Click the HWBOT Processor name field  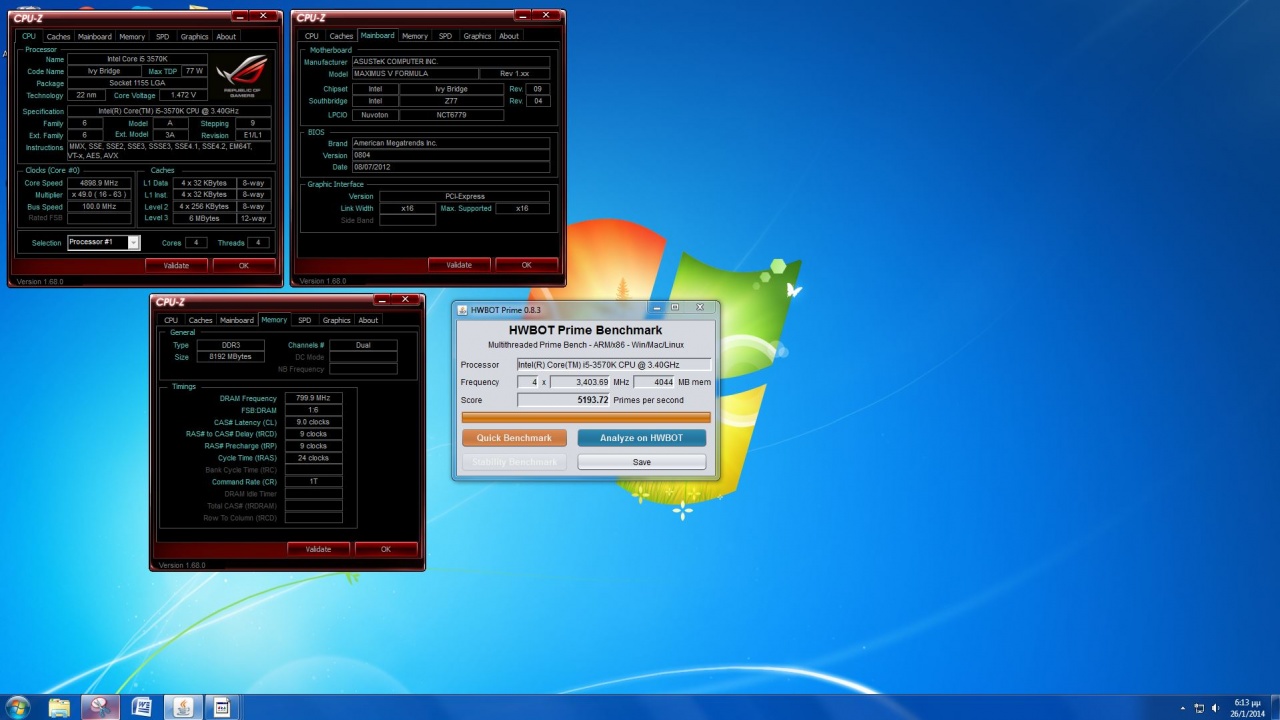tap(614, 365)
